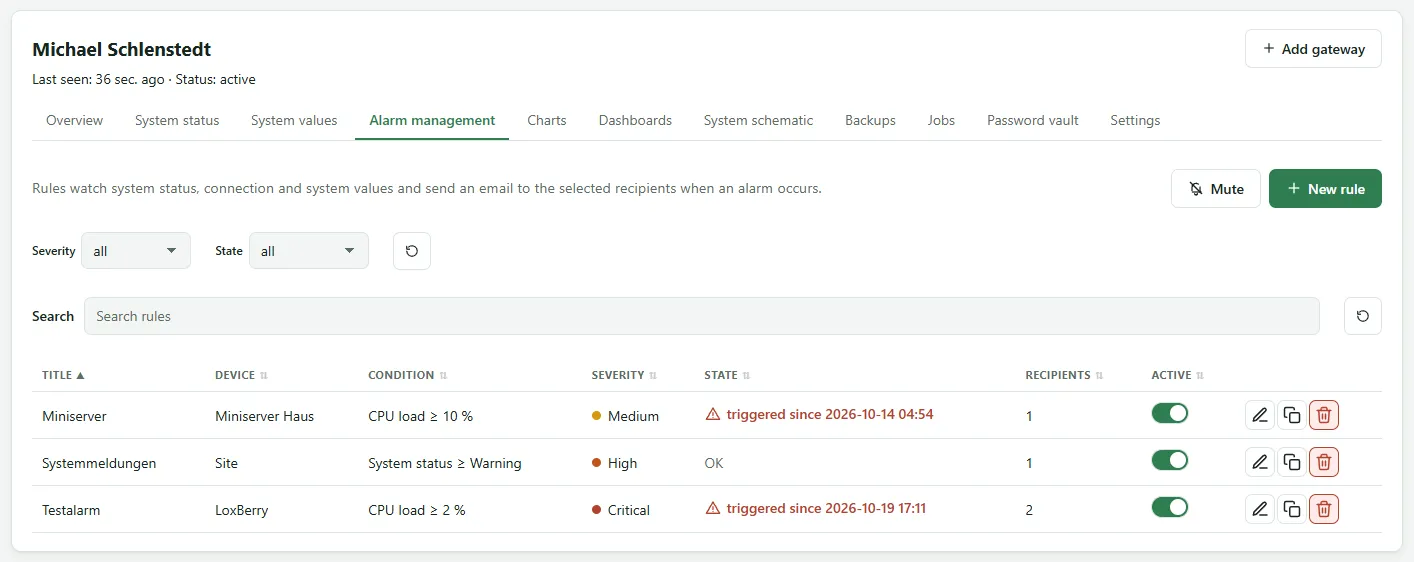Viewport: 1414px width, 562px height.
Task: Click the 'Testalarm' rule title
Action: click(71, 510)
